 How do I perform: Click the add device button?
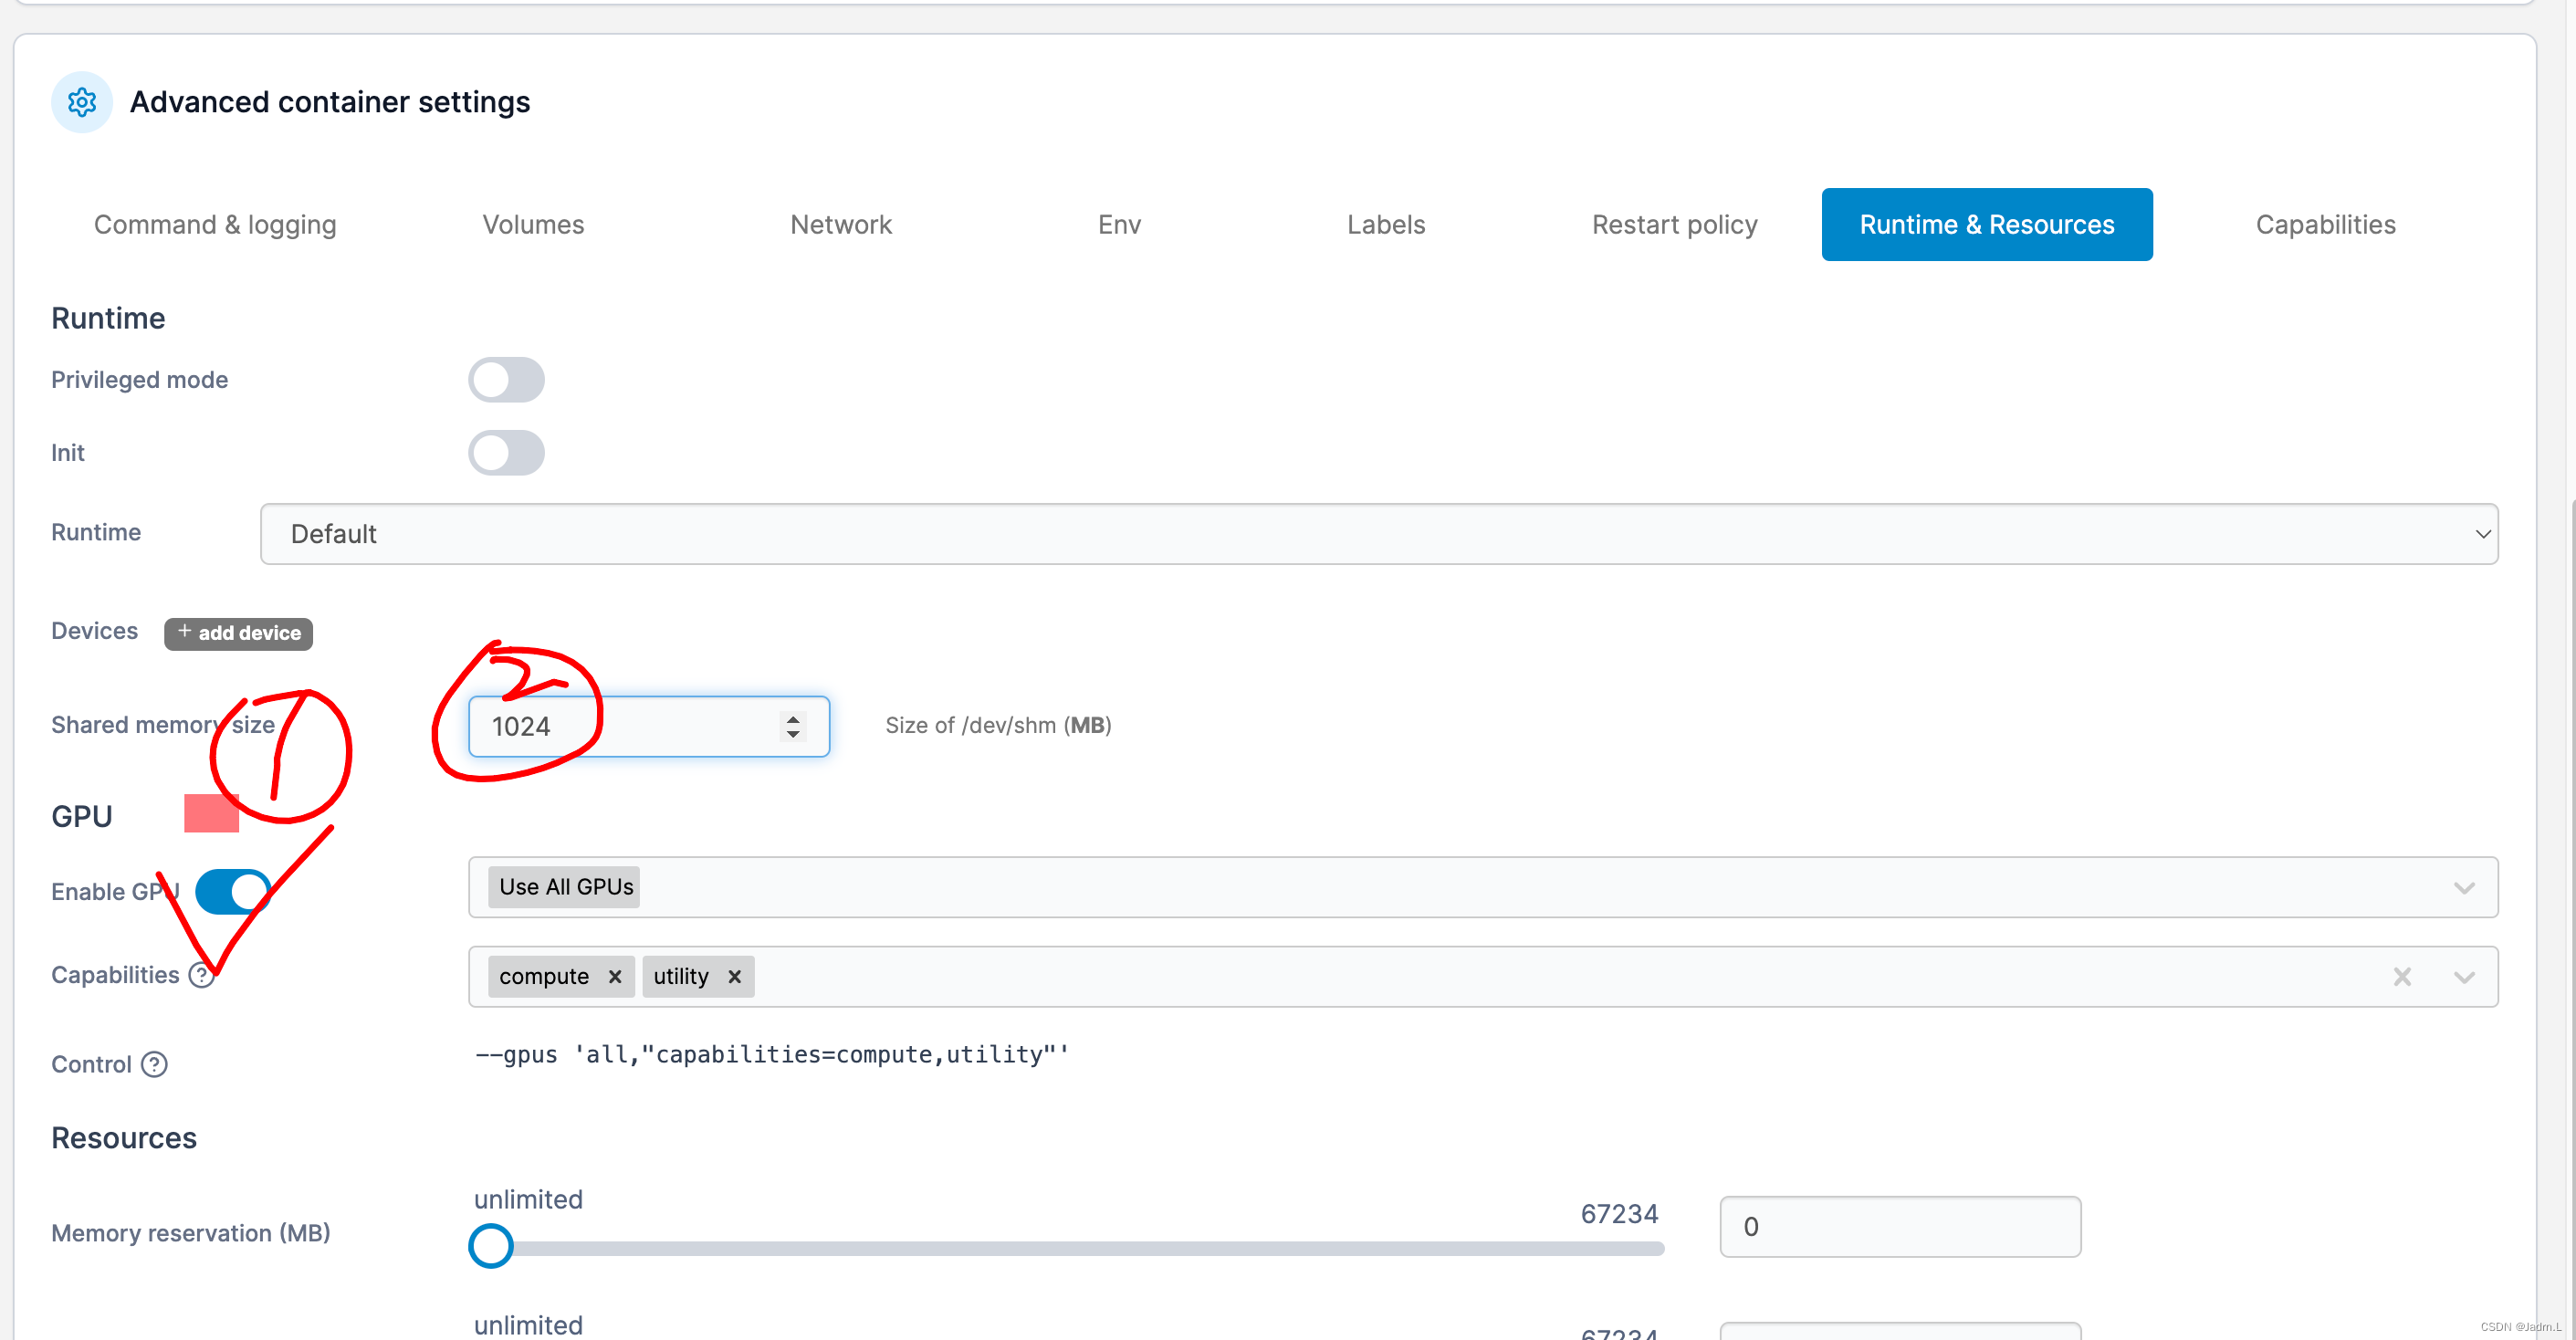click(x=239, y=633)
